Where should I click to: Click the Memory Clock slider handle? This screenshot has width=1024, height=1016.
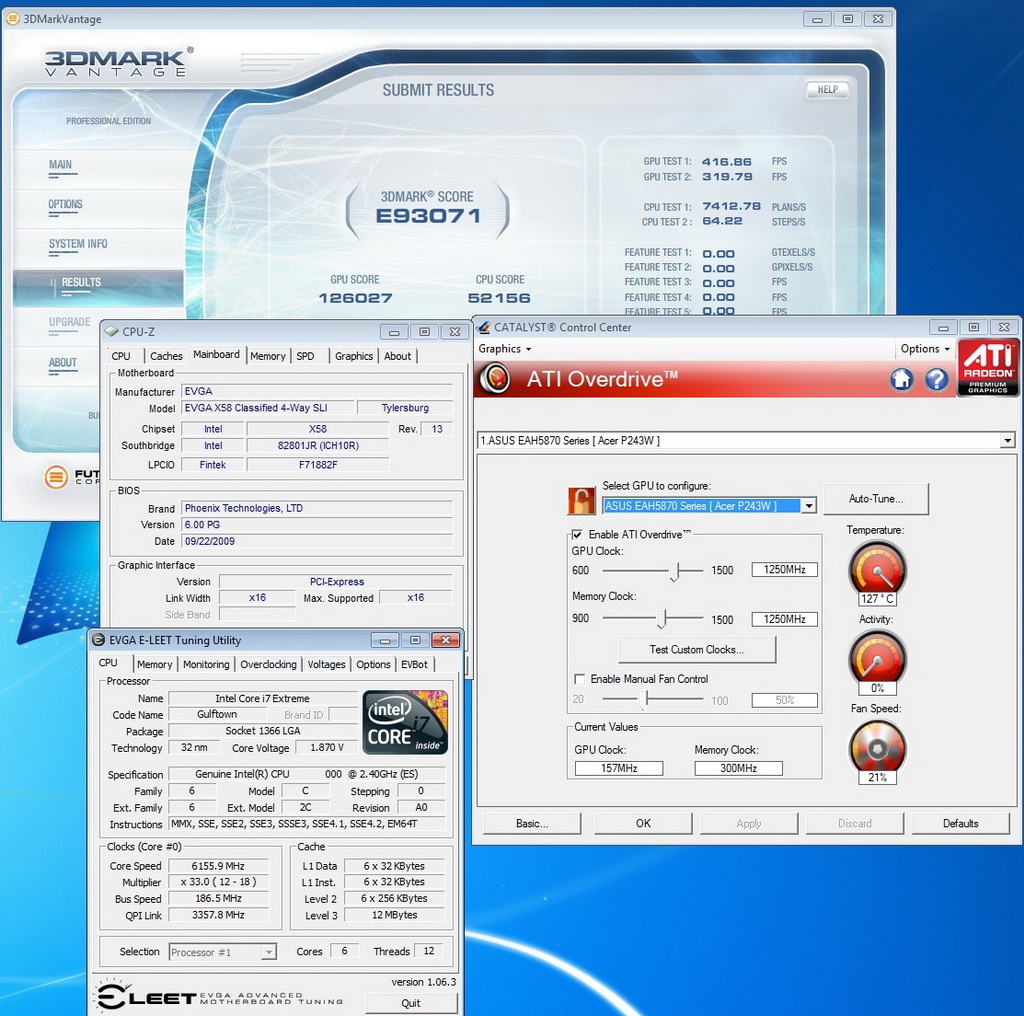click(x=662, y=619)
